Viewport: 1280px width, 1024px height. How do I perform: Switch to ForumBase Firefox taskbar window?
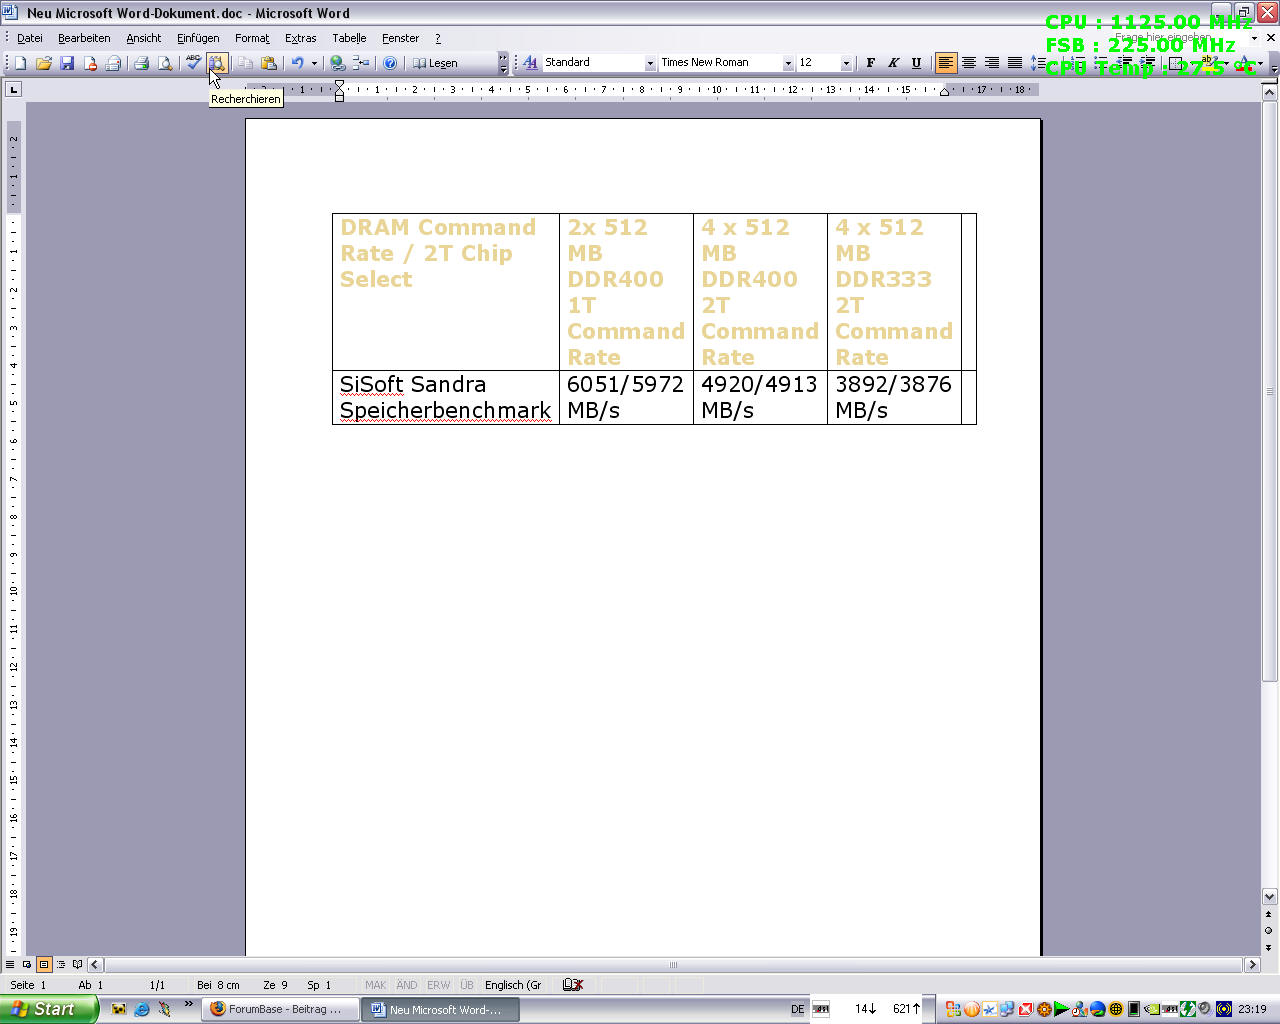(280, 1009)
